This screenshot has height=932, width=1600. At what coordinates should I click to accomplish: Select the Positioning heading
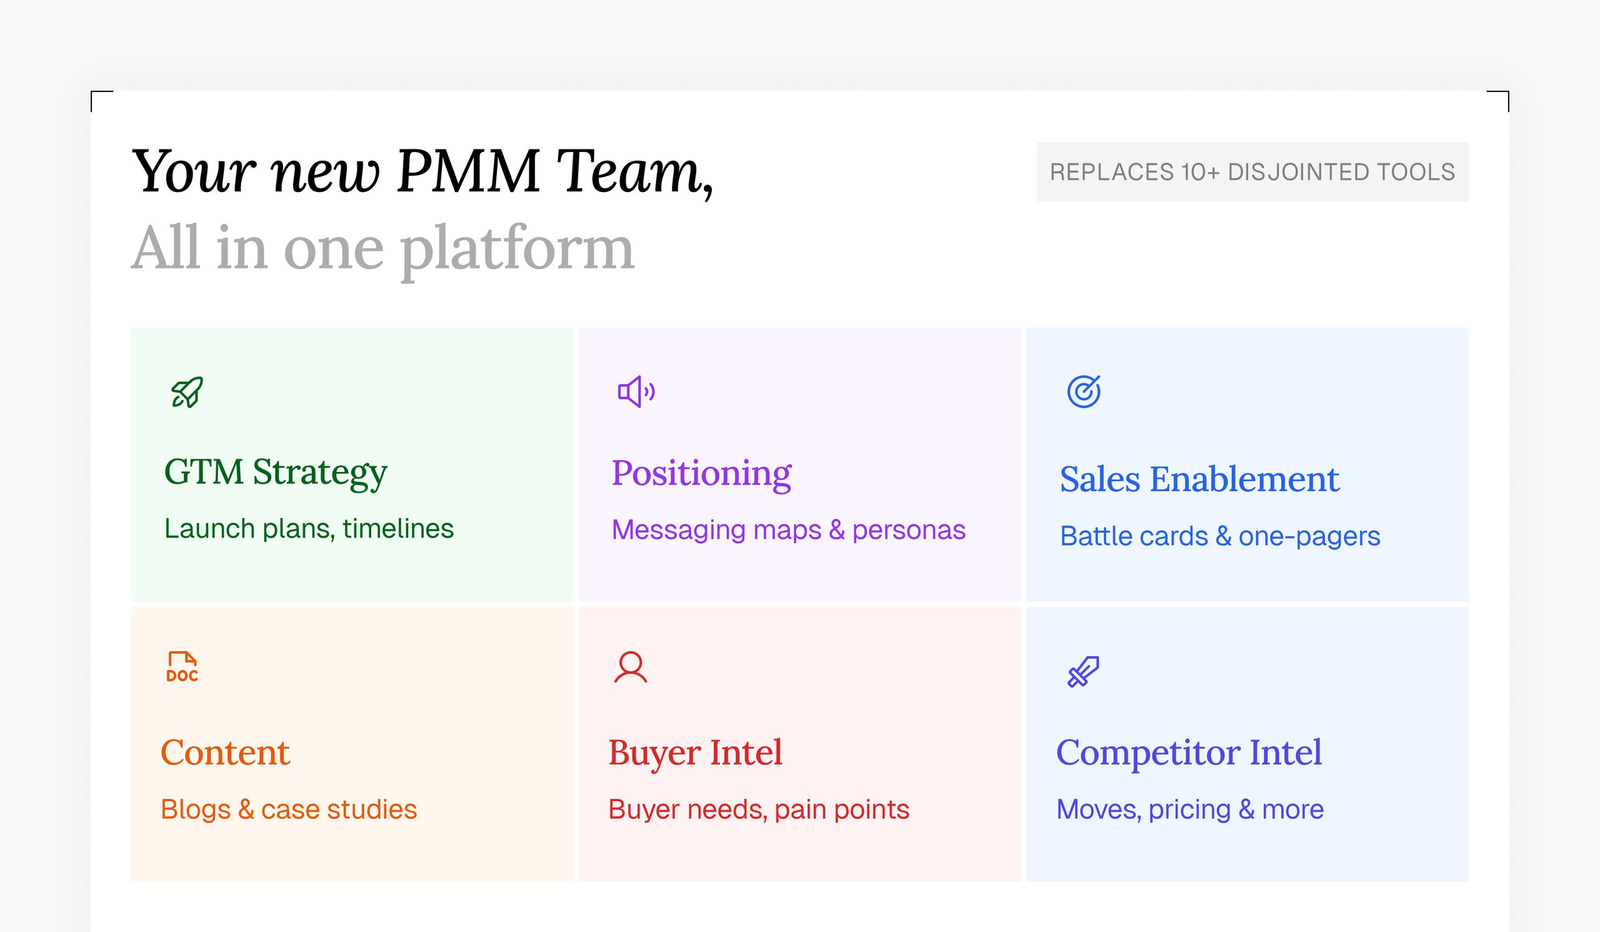coord(702,473)
